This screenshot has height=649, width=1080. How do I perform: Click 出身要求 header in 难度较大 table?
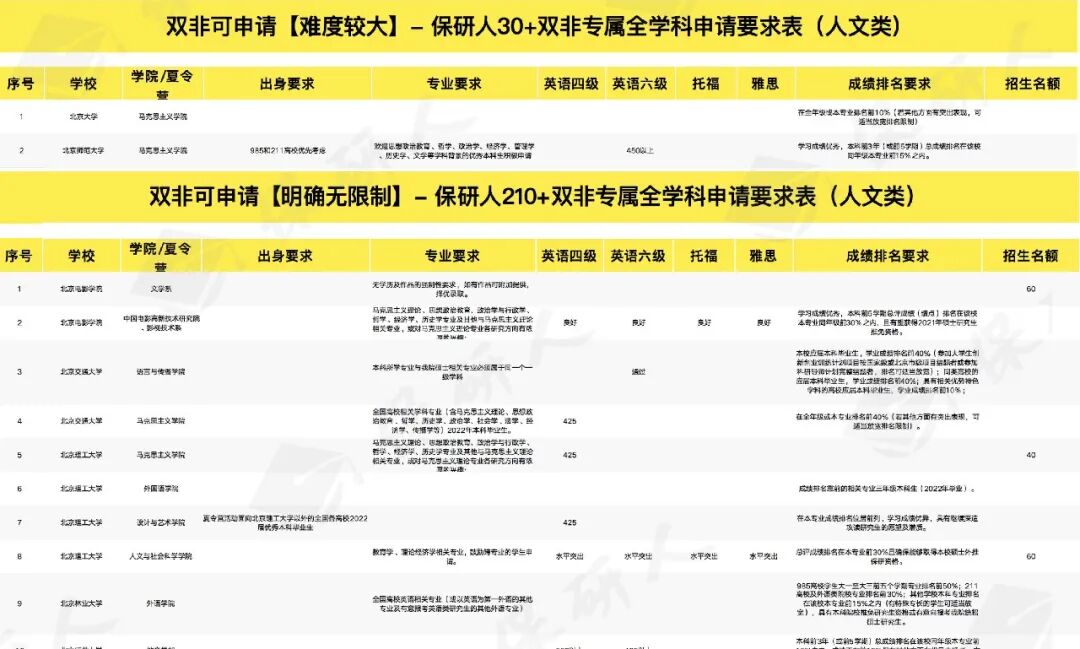[287, 84]
